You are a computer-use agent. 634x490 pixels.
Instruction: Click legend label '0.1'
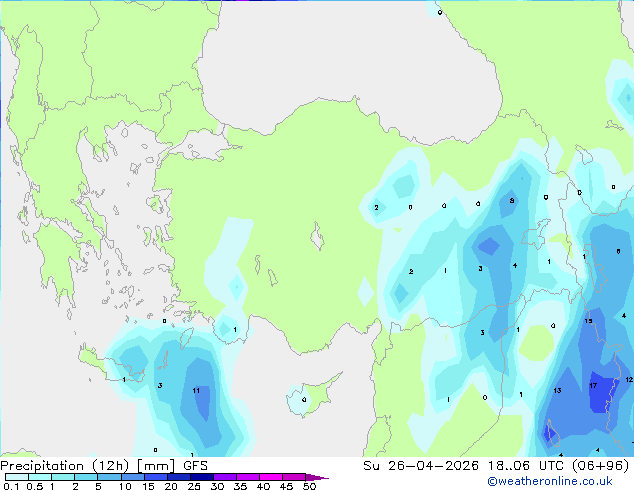(x=11, y=486)
